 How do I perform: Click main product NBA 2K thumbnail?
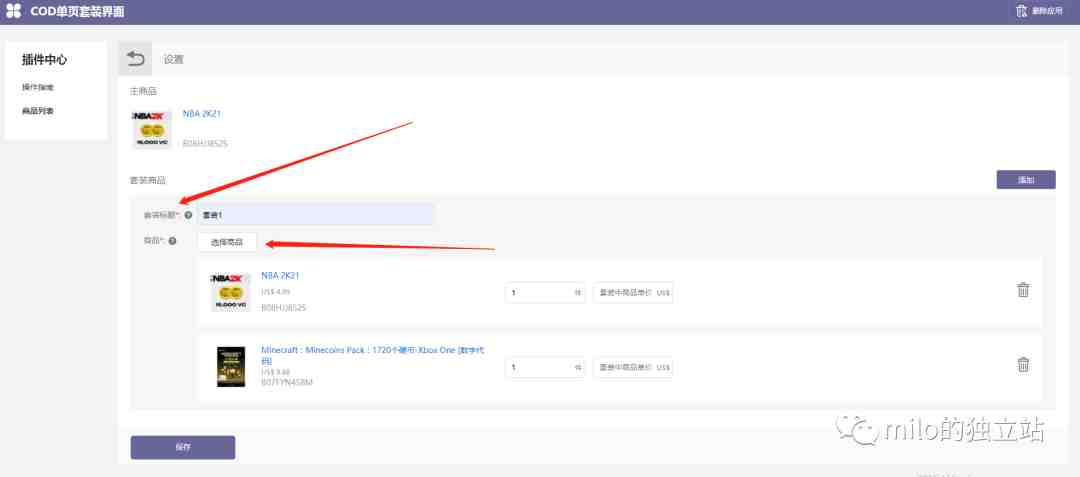click(152, 129)
